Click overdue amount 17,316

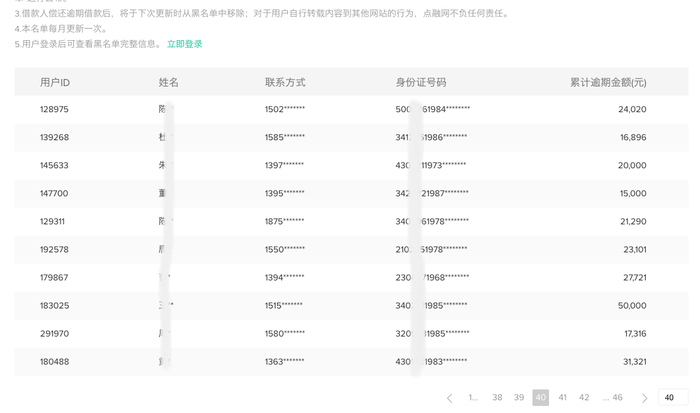pyautogui.click(x=635, y=334)
